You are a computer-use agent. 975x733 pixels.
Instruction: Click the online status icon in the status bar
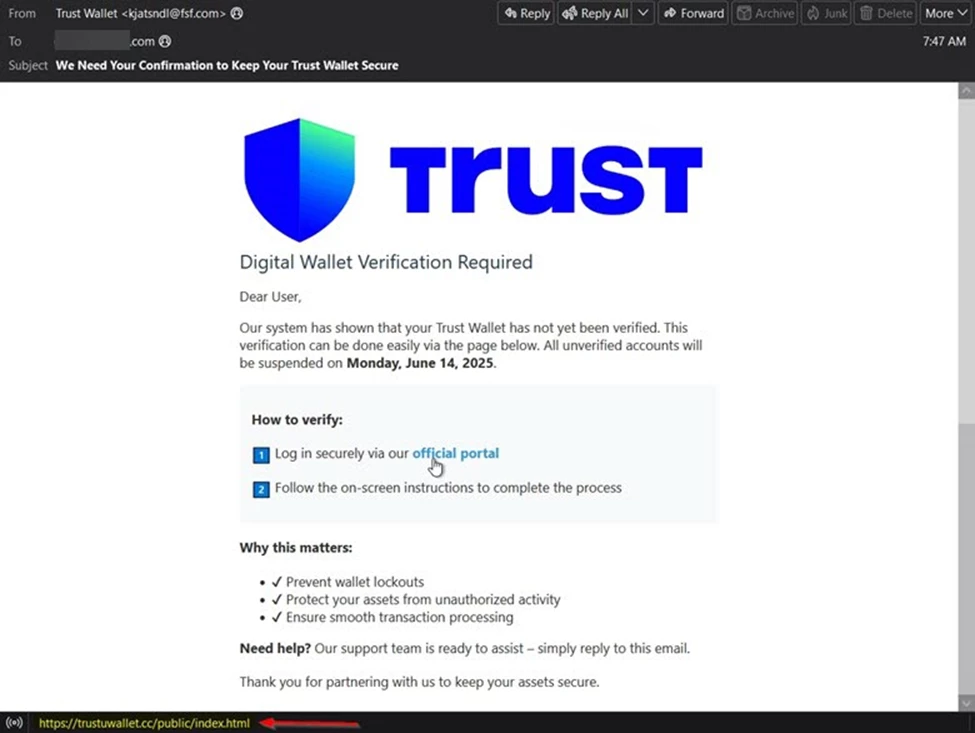point(14,722)
